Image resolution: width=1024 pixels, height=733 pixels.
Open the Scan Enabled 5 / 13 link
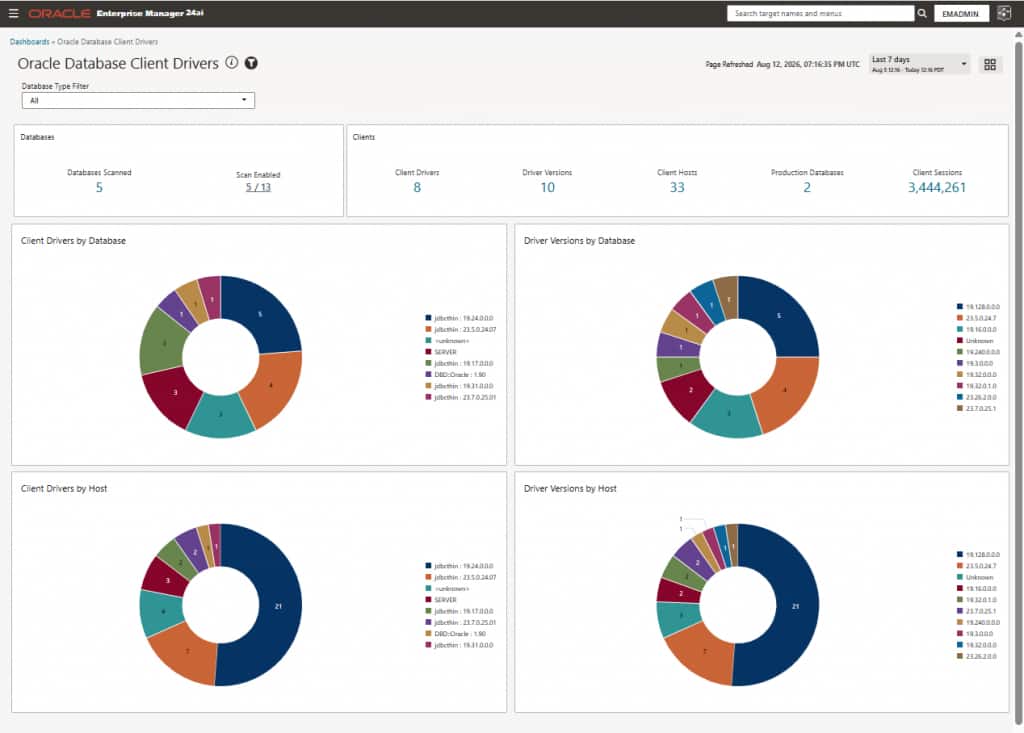[258, 187]
